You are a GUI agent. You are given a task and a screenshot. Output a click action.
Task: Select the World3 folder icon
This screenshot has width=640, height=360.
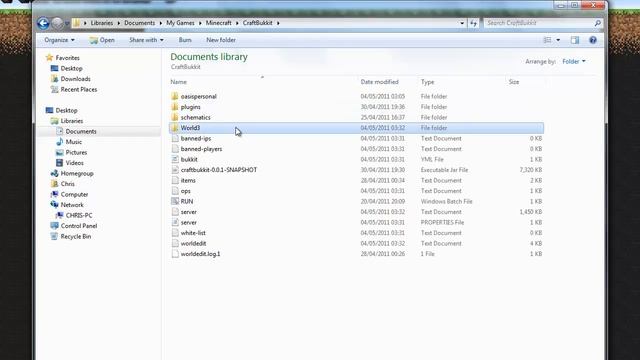(175, 128)
